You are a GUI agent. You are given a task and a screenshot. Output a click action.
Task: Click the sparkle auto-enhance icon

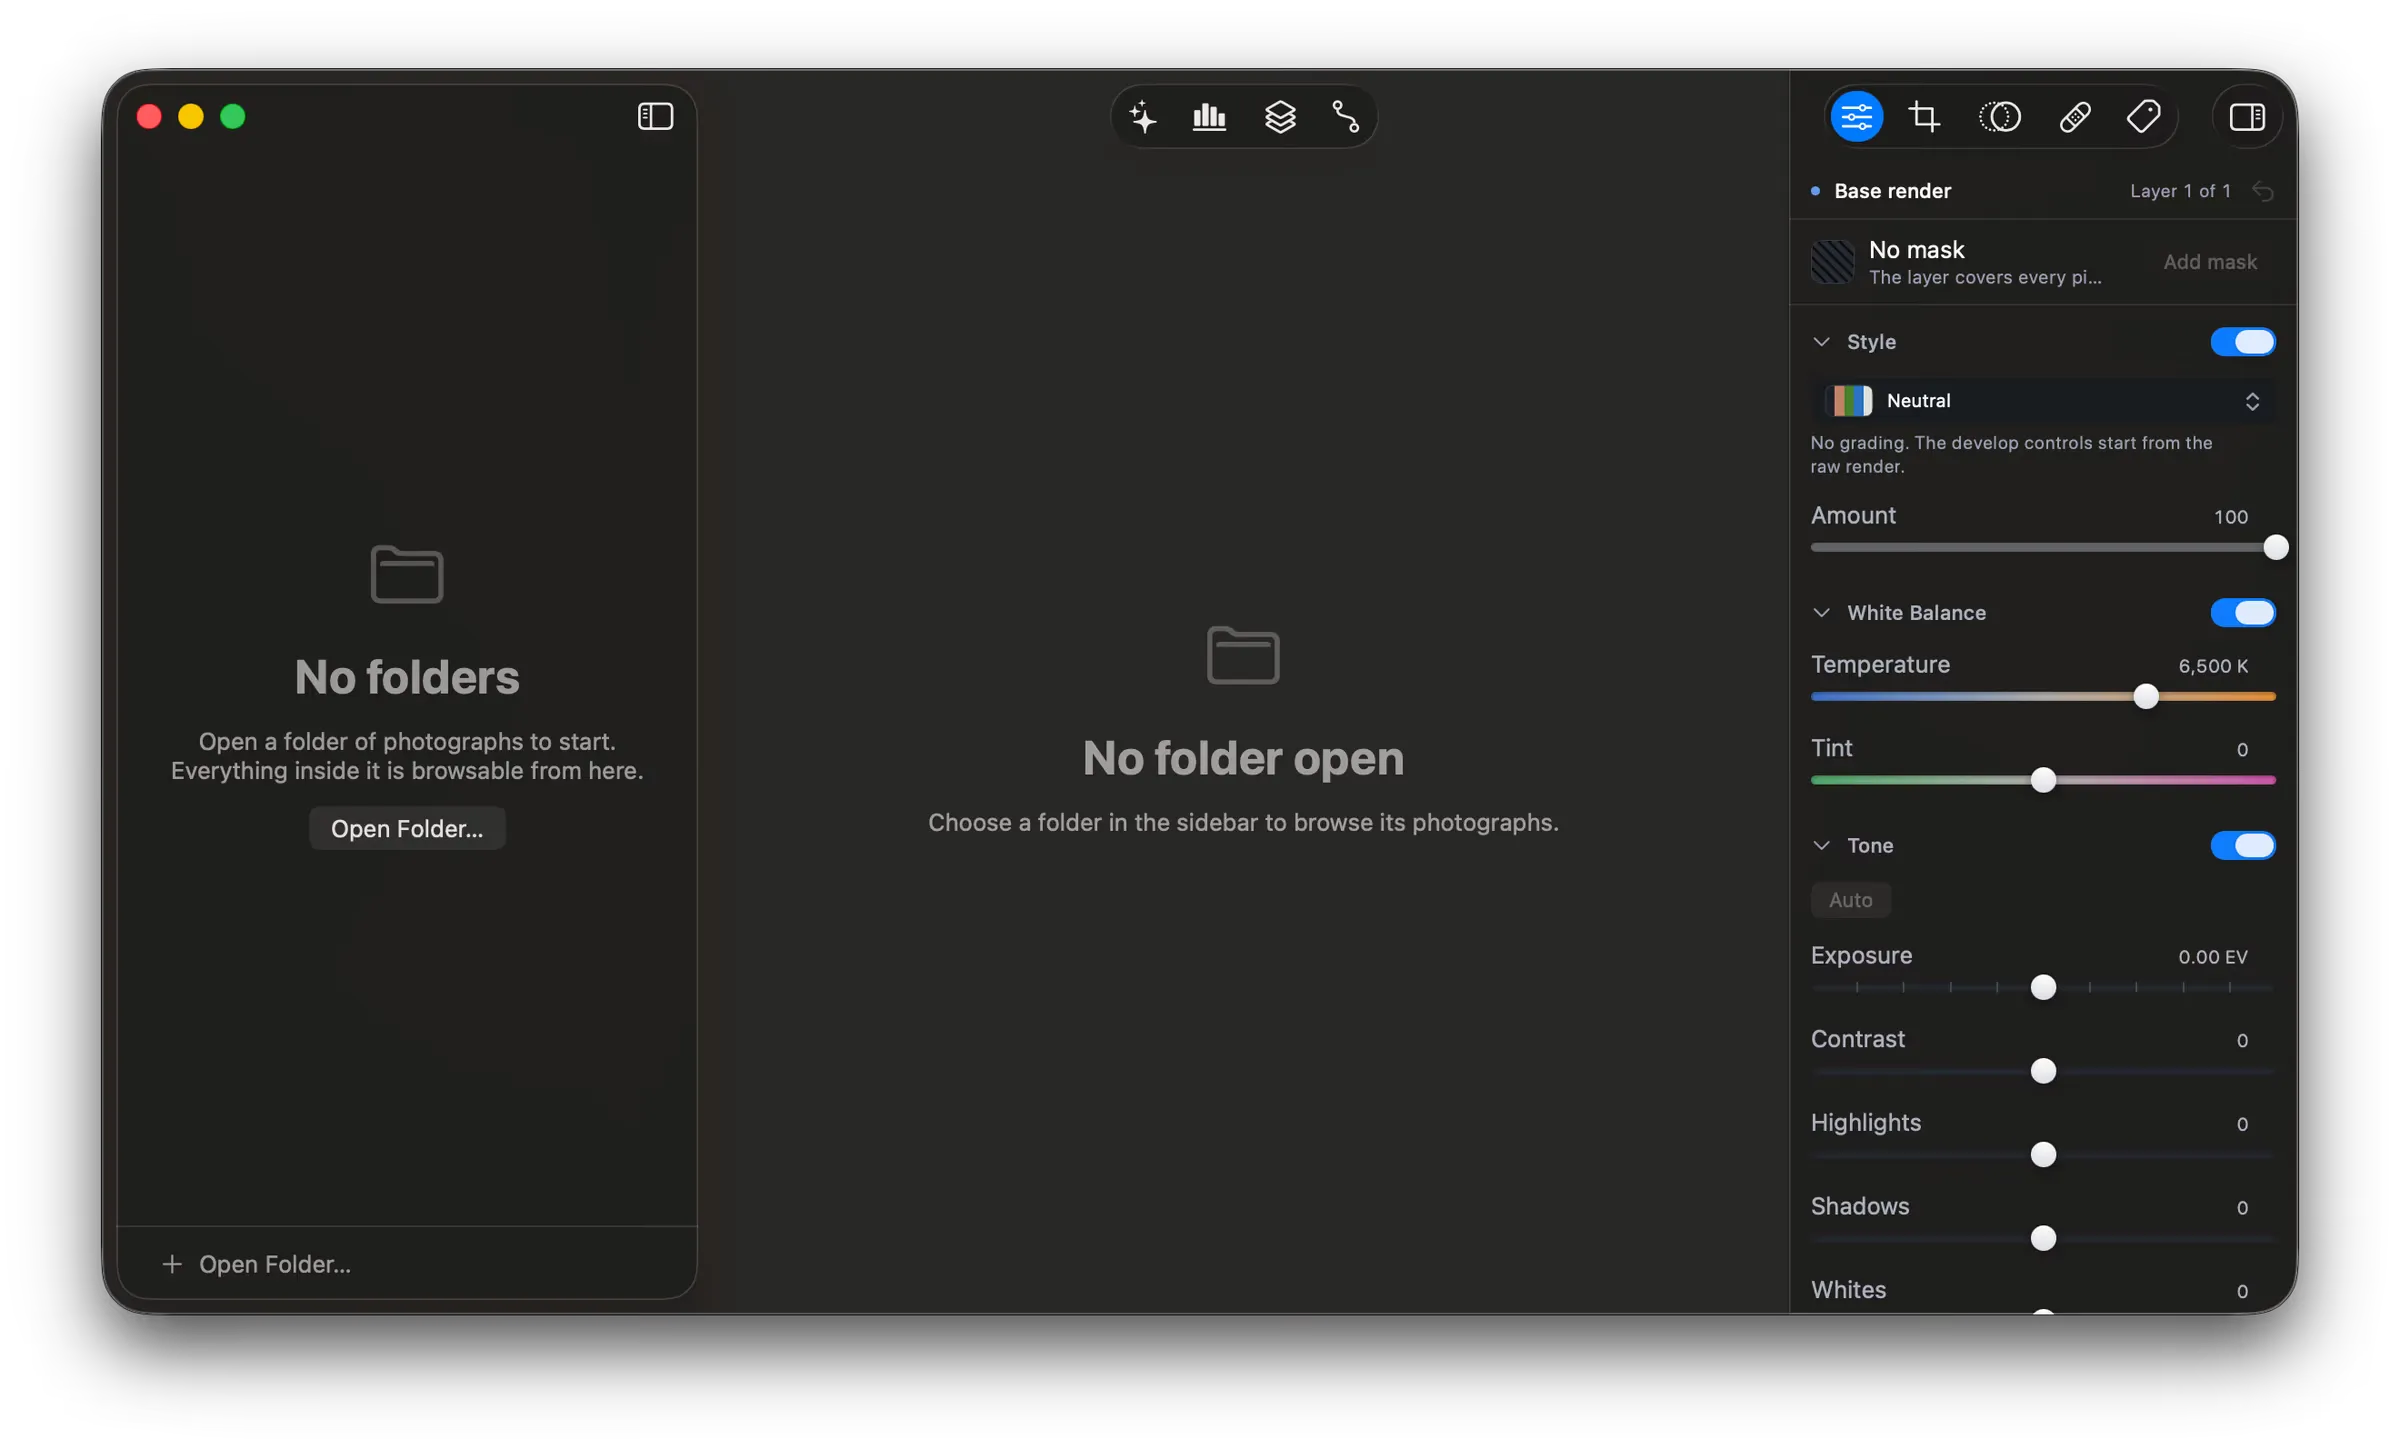1143,117
